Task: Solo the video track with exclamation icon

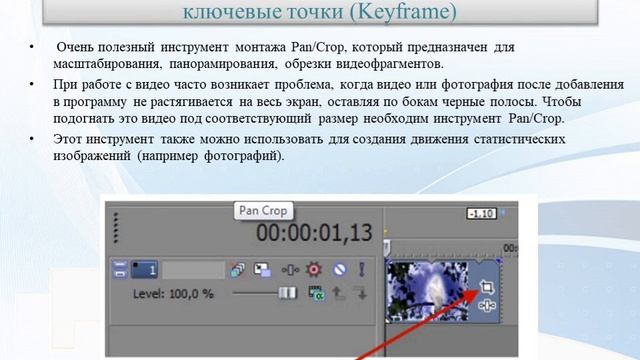Action: pyautogui.click(x=362, y=269)
